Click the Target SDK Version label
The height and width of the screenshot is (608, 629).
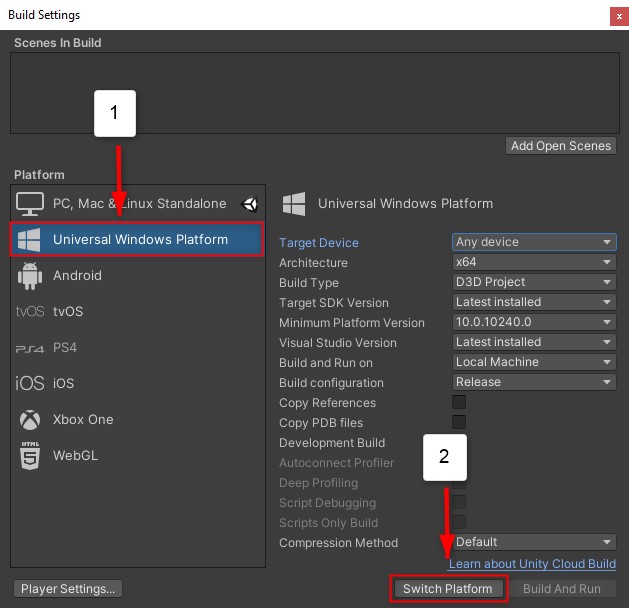(334, 303)
